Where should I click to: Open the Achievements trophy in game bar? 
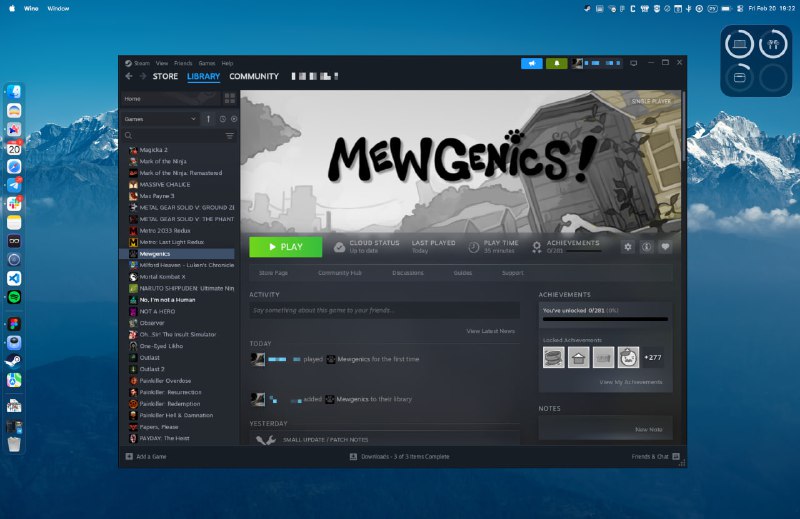pyautogui.click(x=536, y=247)
